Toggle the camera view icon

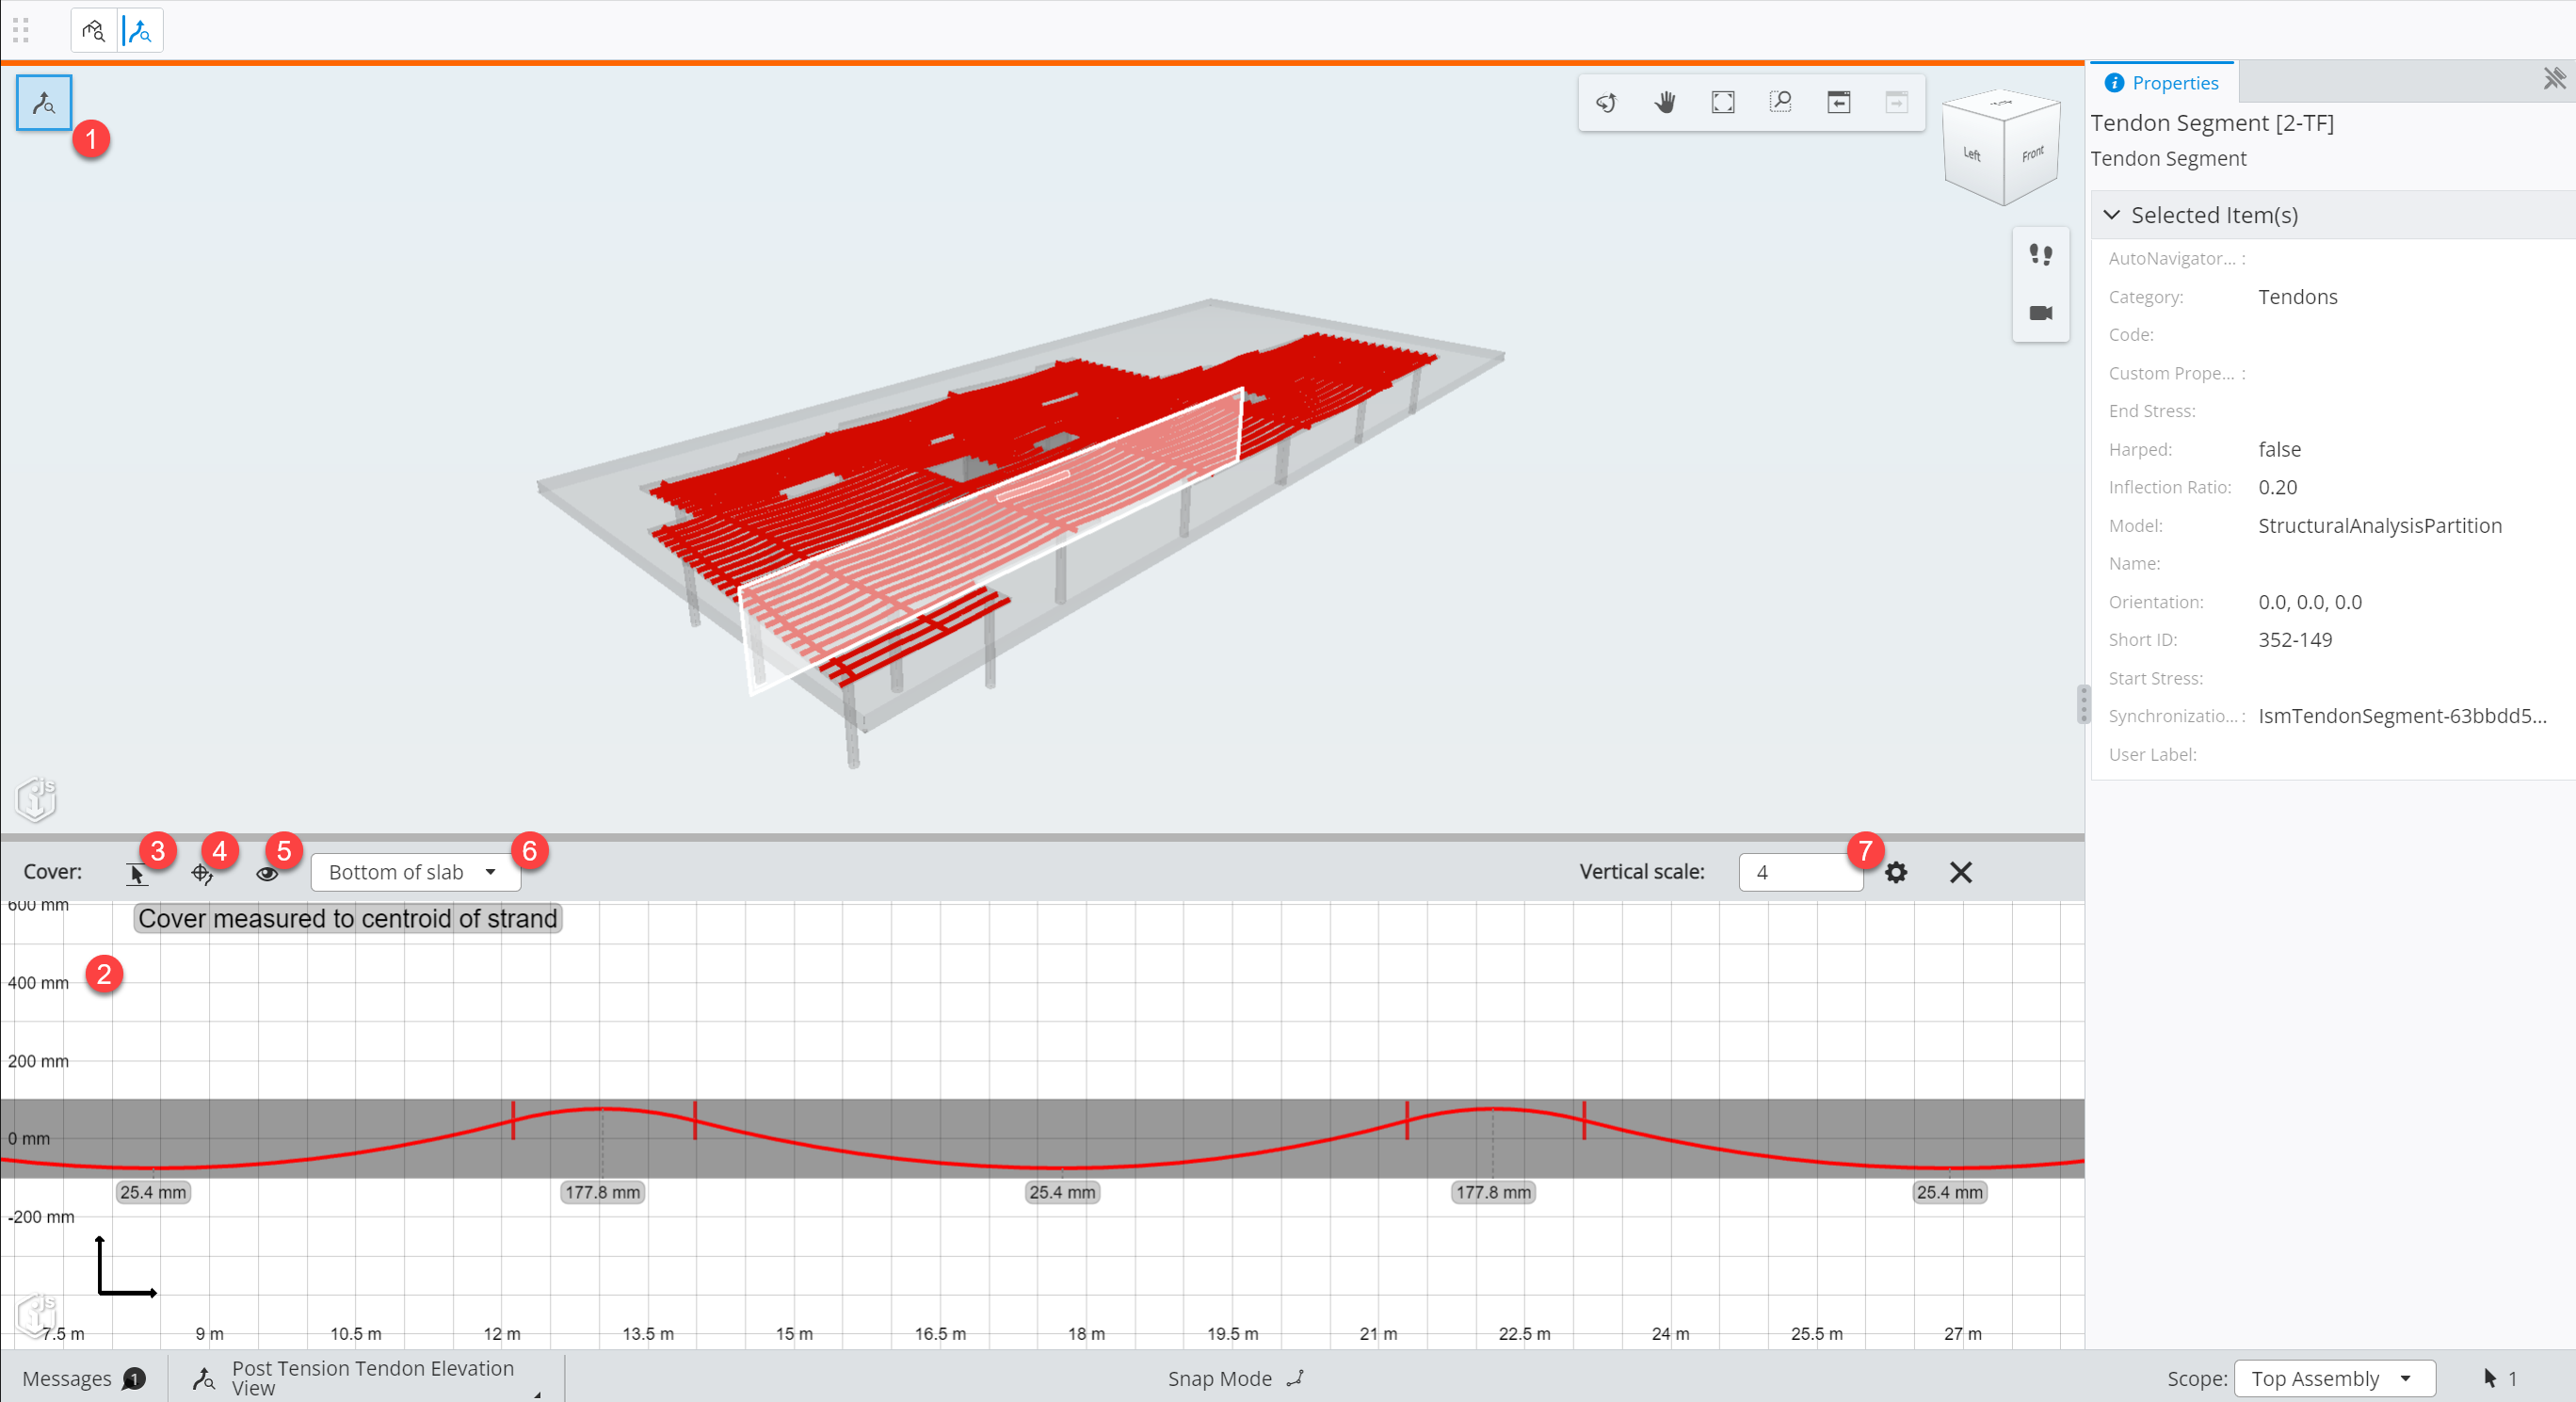2040,313
